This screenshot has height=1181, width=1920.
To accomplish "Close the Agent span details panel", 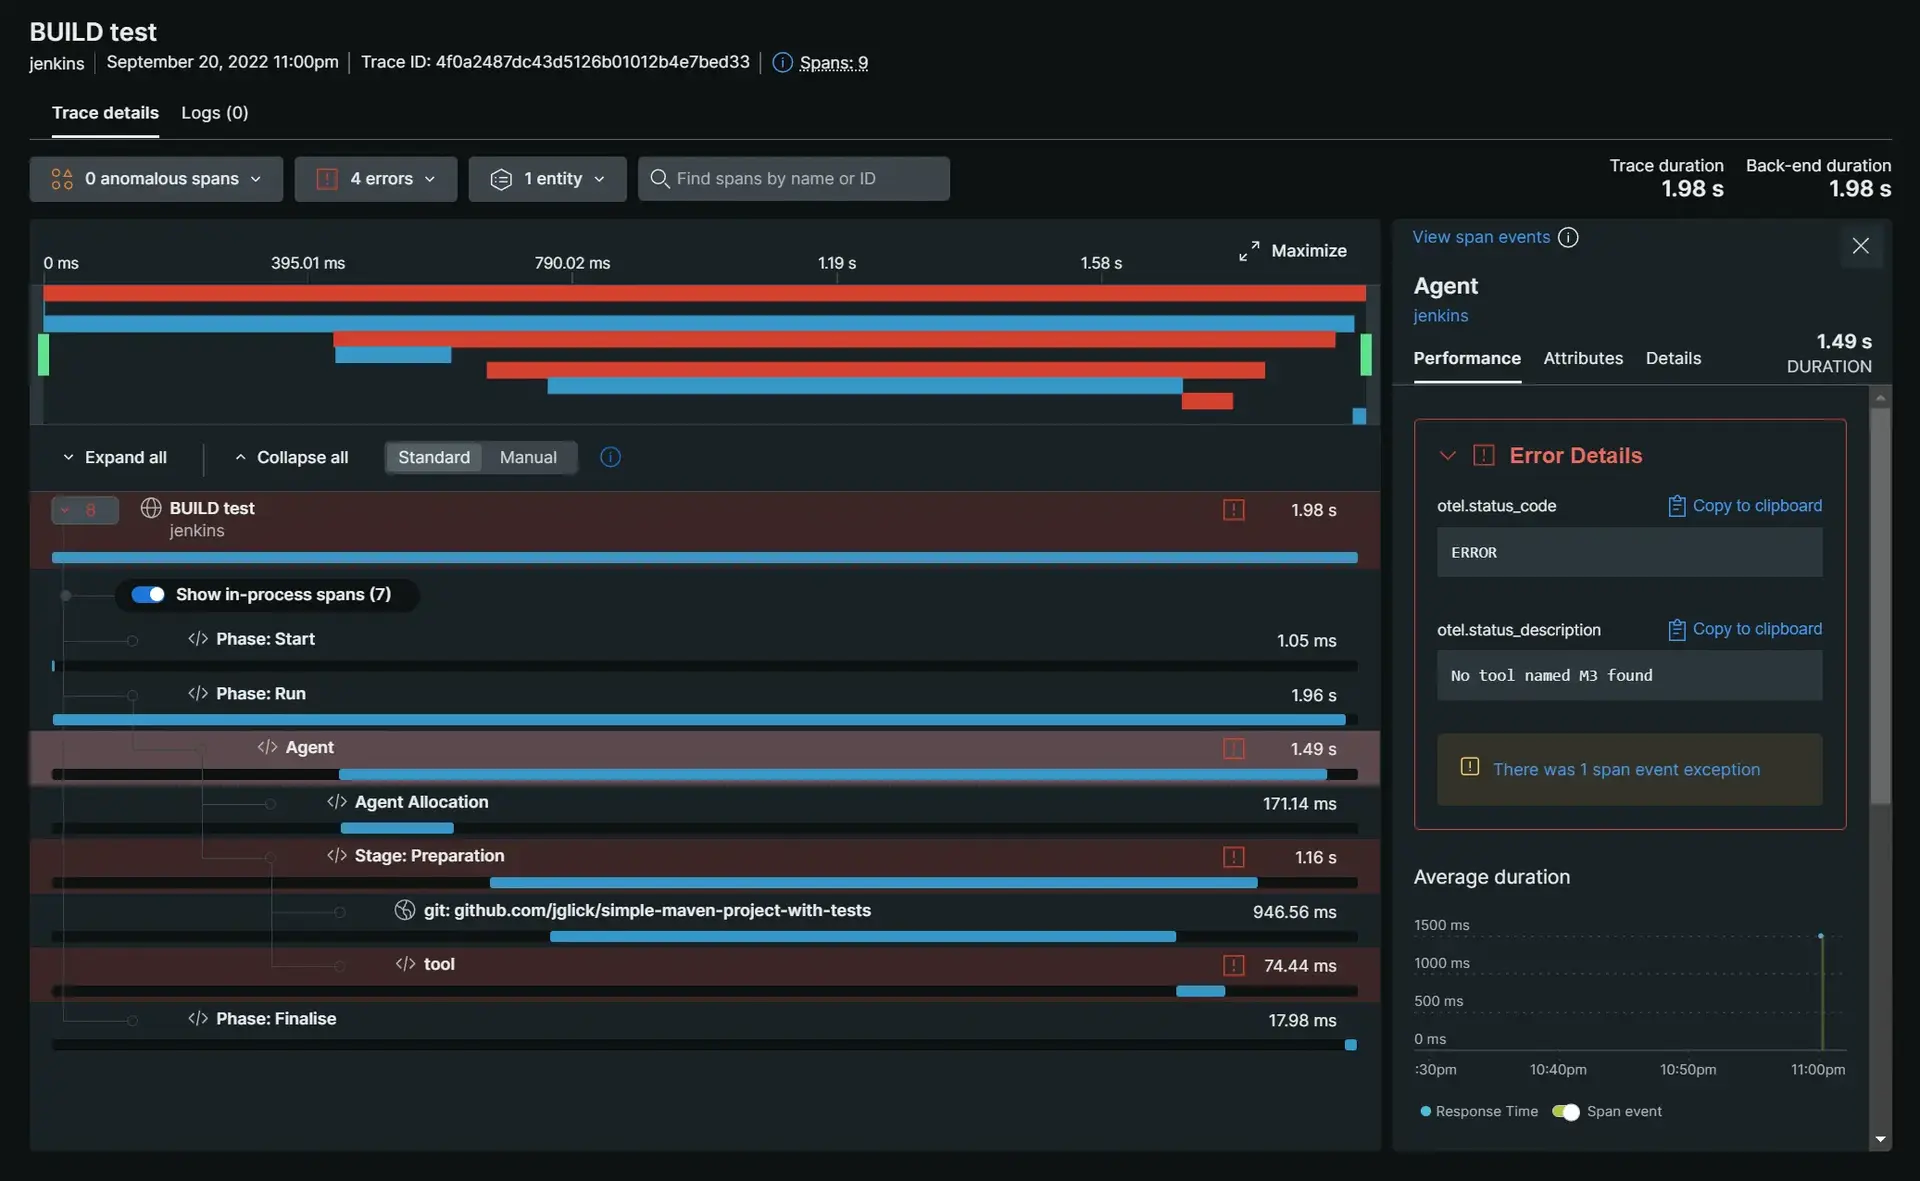I will coord(1860,246).
